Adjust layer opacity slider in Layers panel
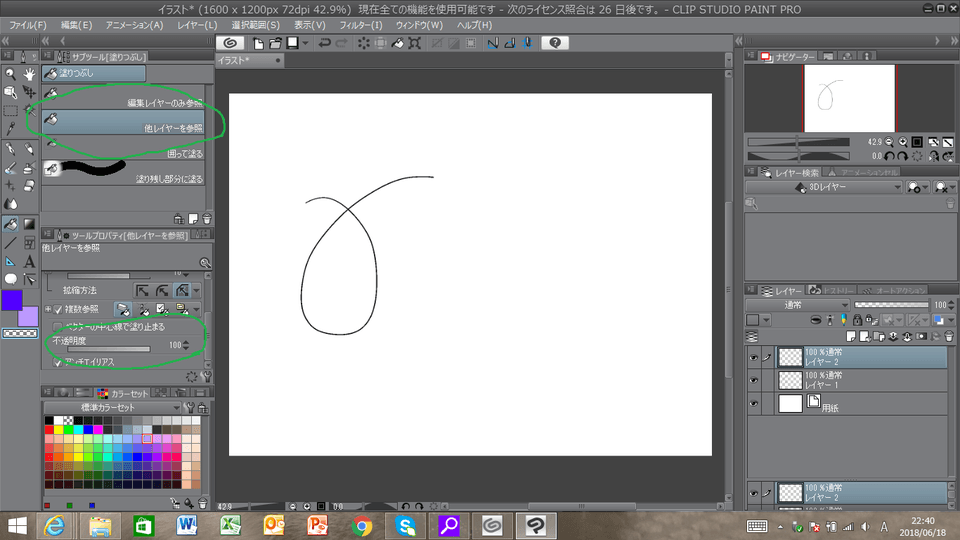The image size is (960, 540). tap(891, 305)
